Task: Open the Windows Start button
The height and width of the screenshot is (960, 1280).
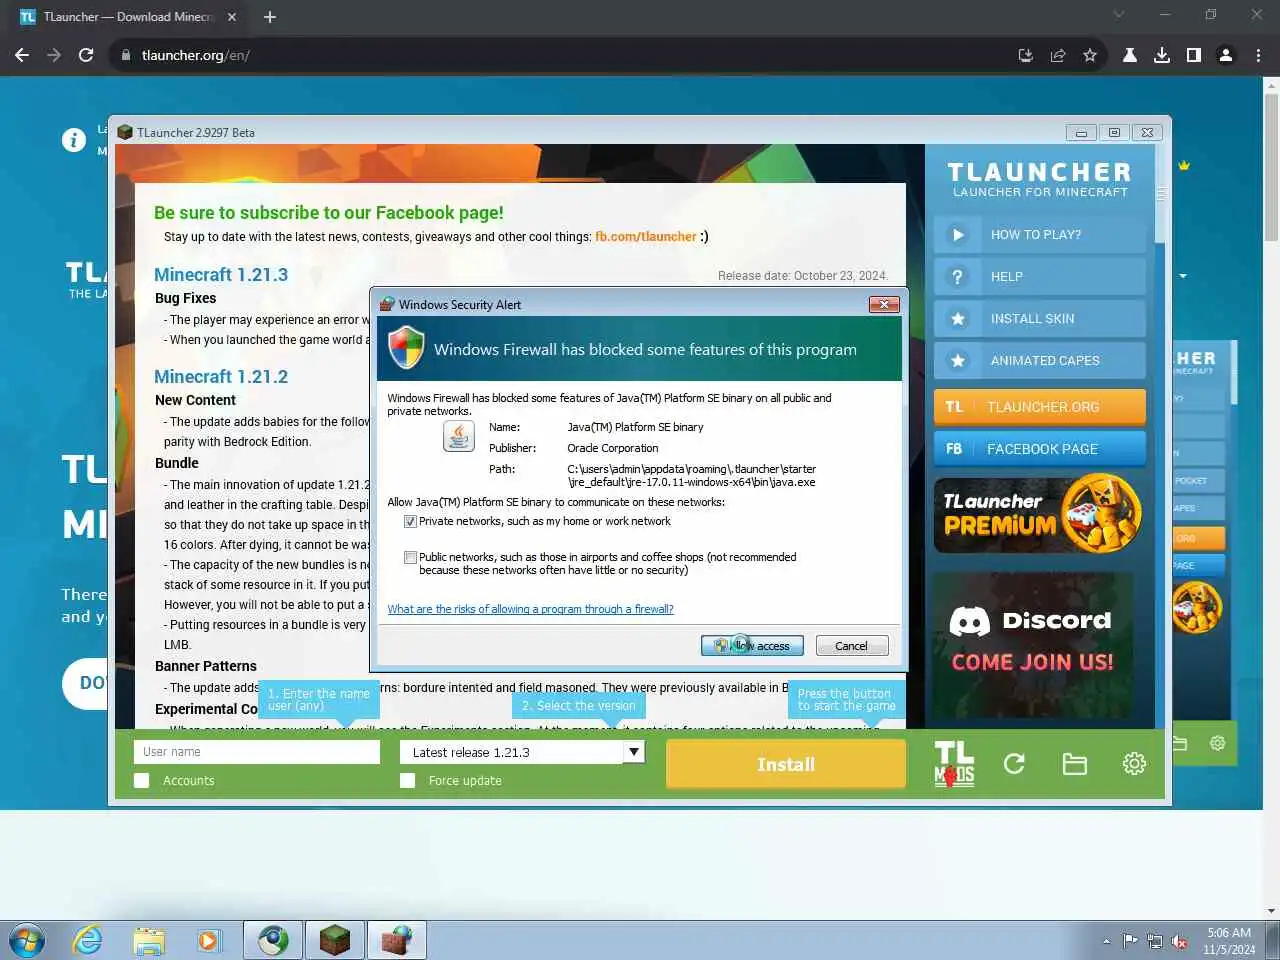Action: tap(26, 941)
